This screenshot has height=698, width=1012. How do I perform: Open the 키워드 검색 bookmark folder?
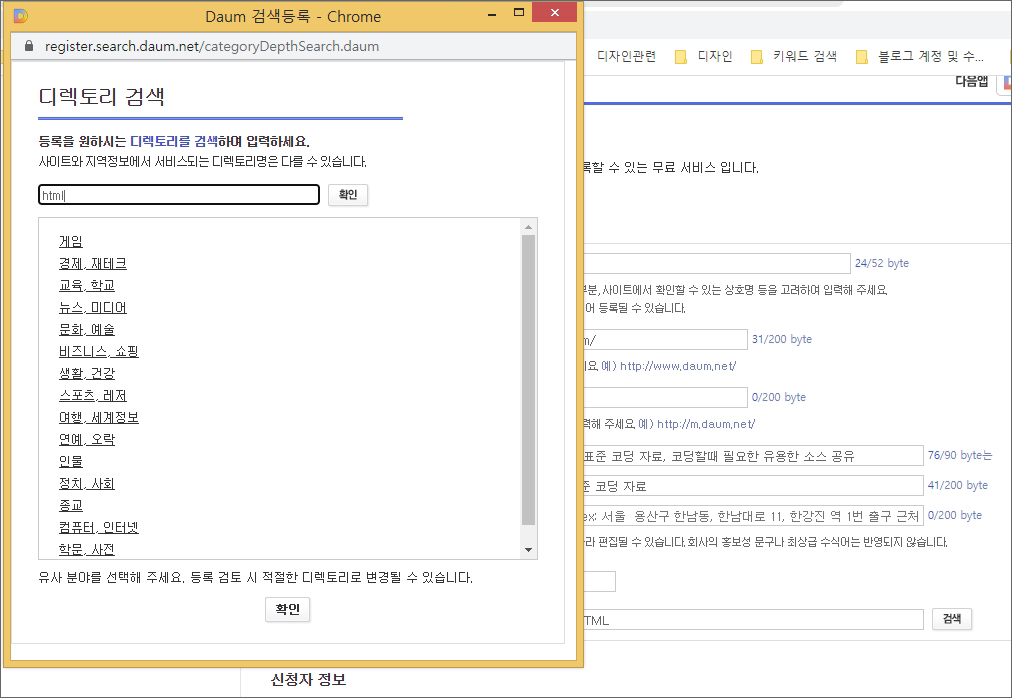pyautogui.click(x=794, y=57)
